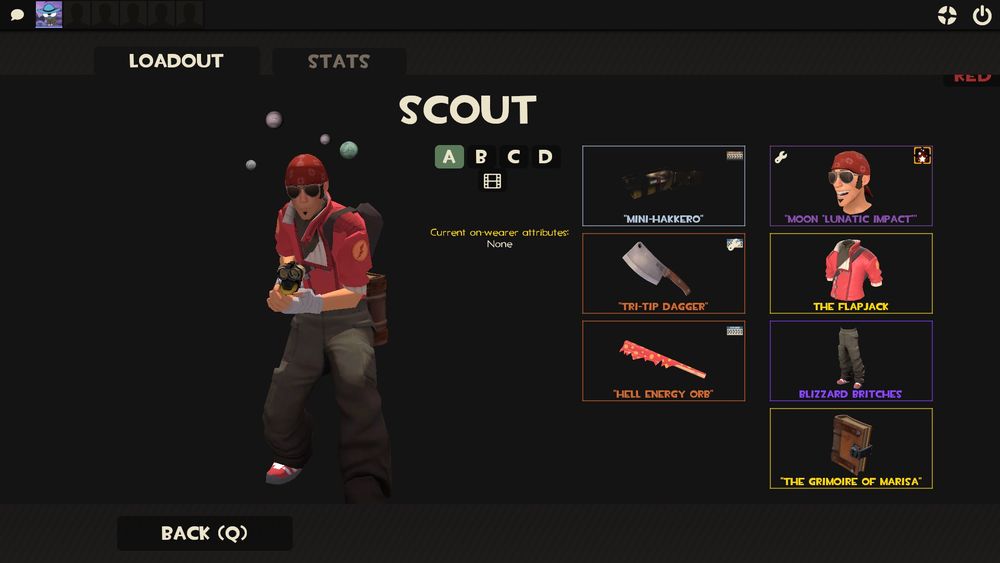Viewport: 1000px width, 563px height.
Task: Toggle the RED team color switch
Action: pos(971,78)
